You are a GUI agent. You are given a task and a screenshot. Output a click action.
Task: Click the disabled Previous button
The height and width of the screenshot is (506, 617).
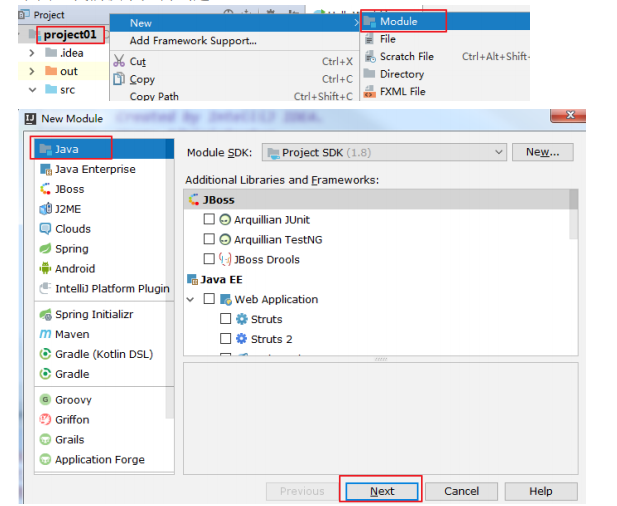302,491
